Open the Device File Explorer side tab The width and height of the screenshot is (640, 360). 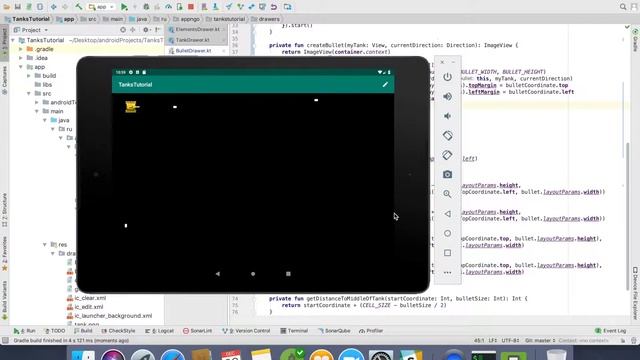click(636, 293)
